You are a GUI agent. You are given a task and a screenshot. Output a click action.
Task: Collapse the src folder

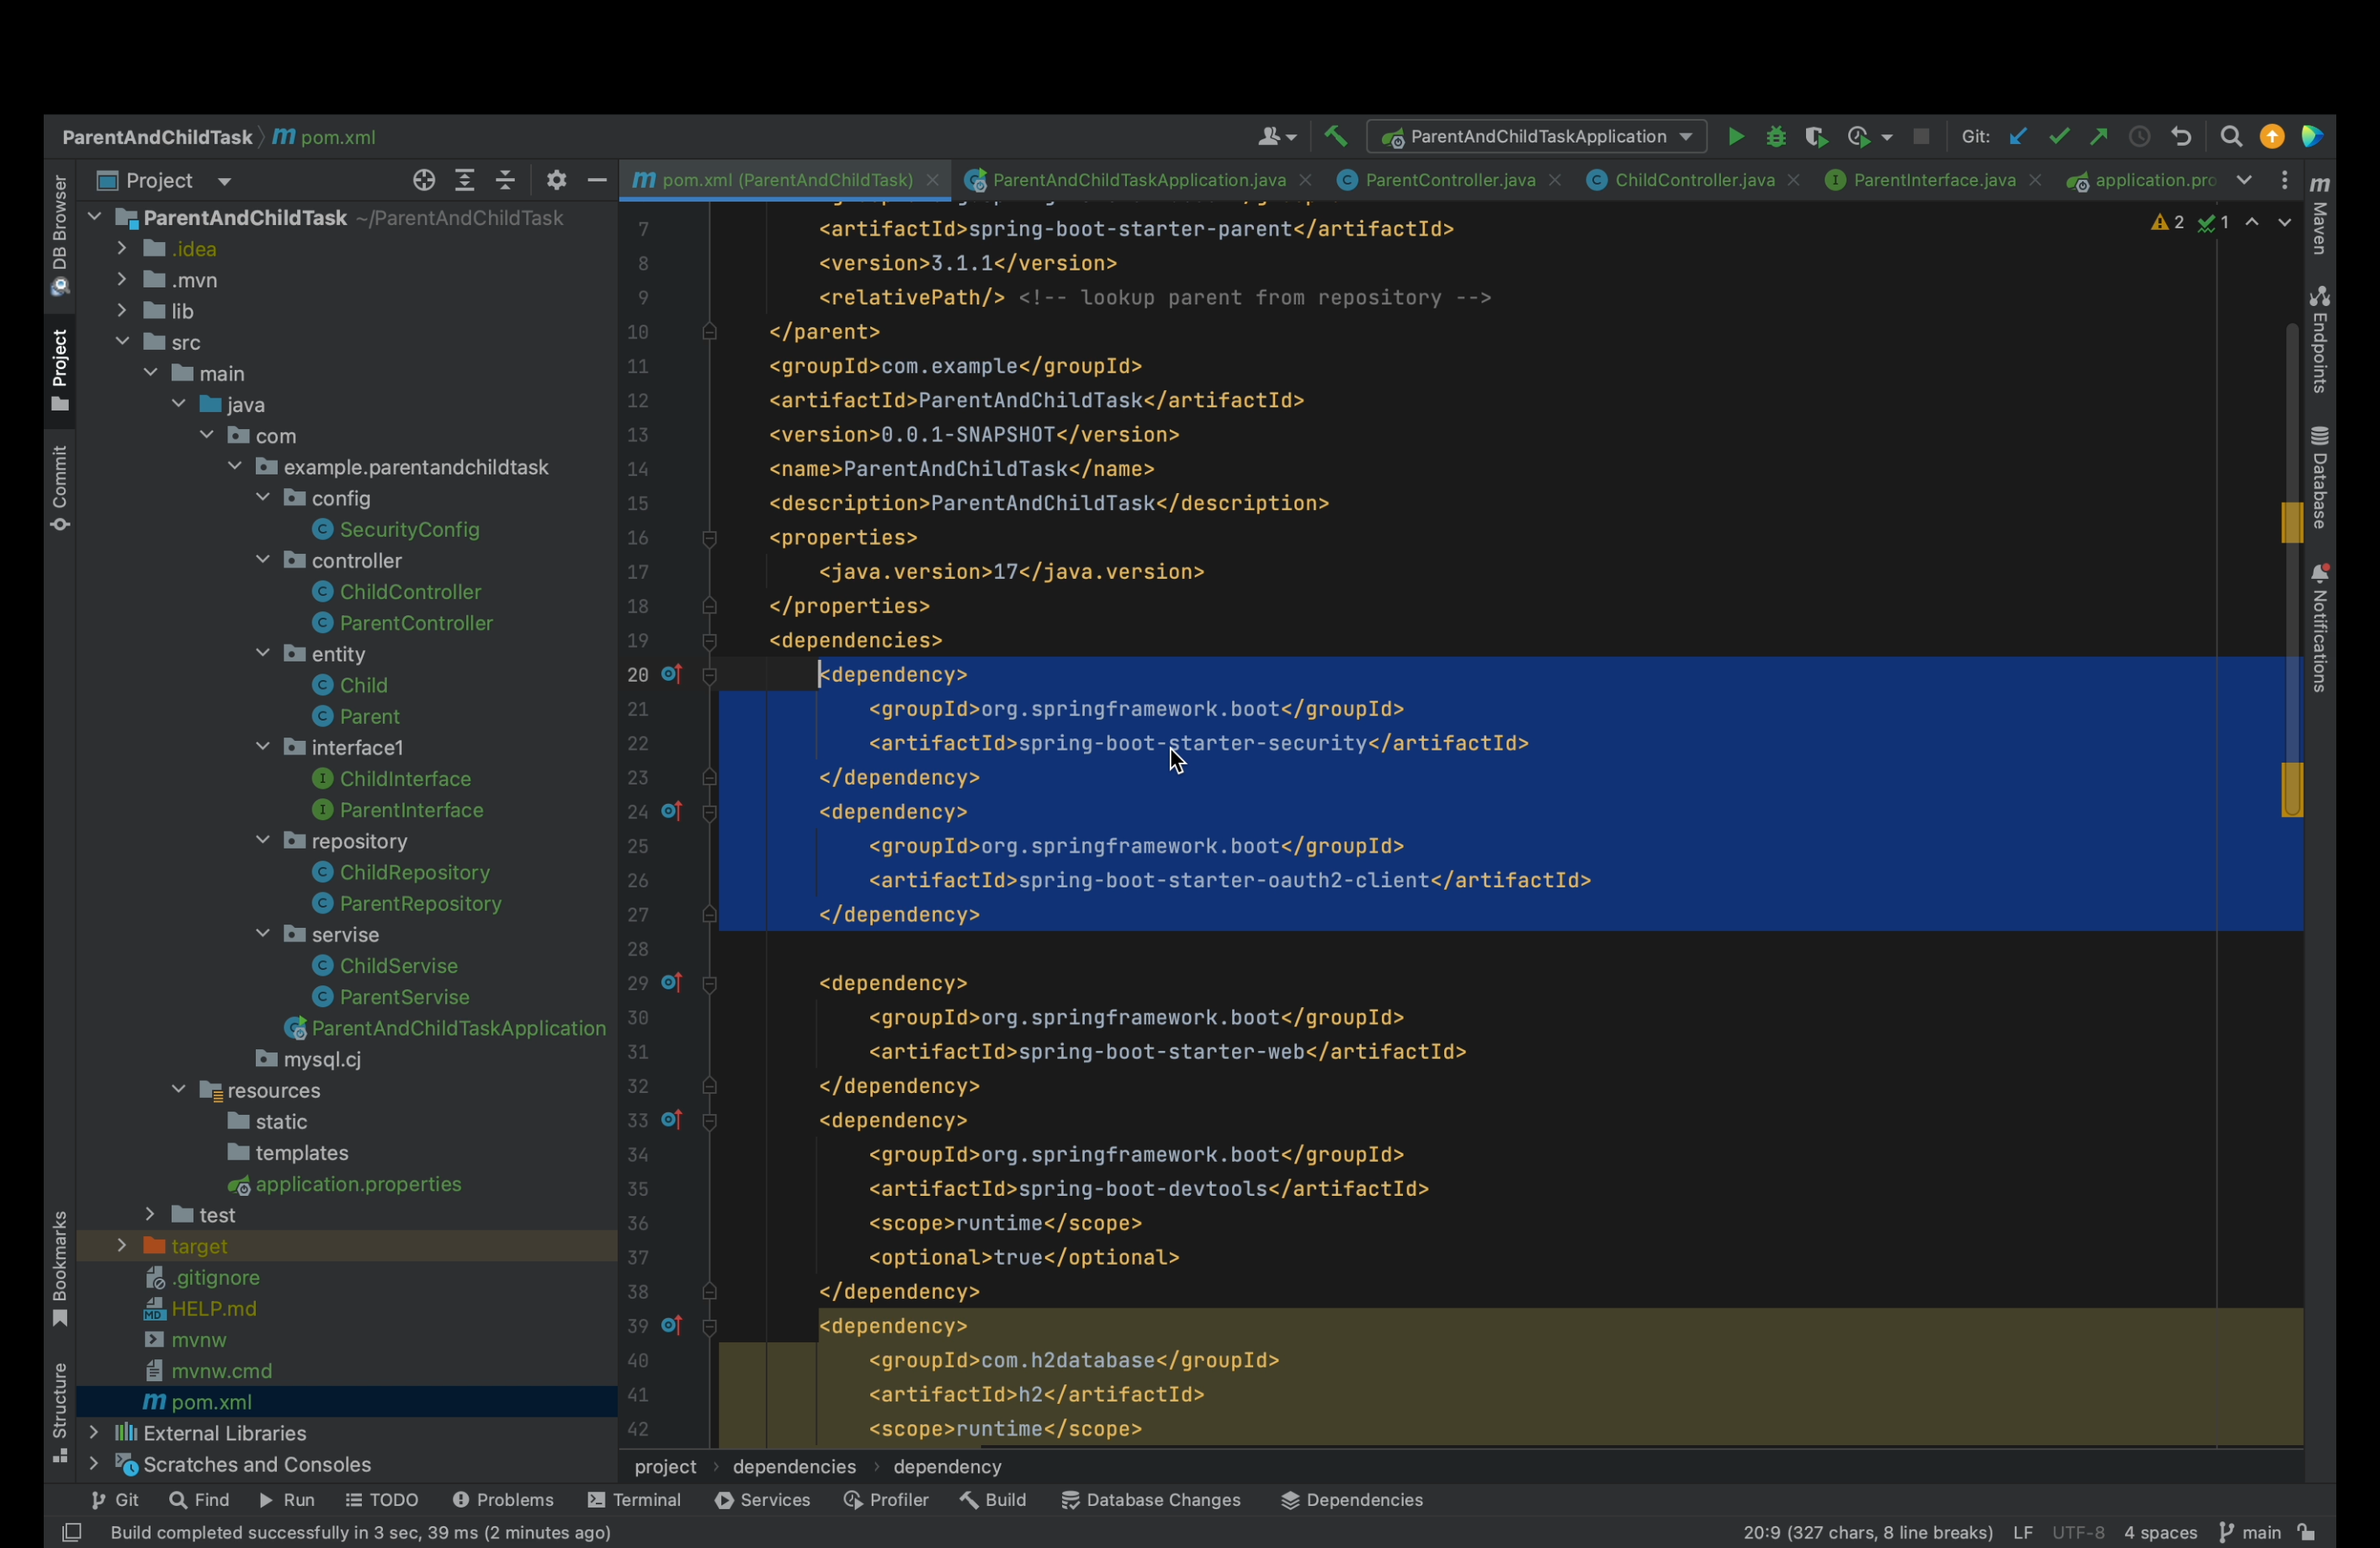[121, 341]
